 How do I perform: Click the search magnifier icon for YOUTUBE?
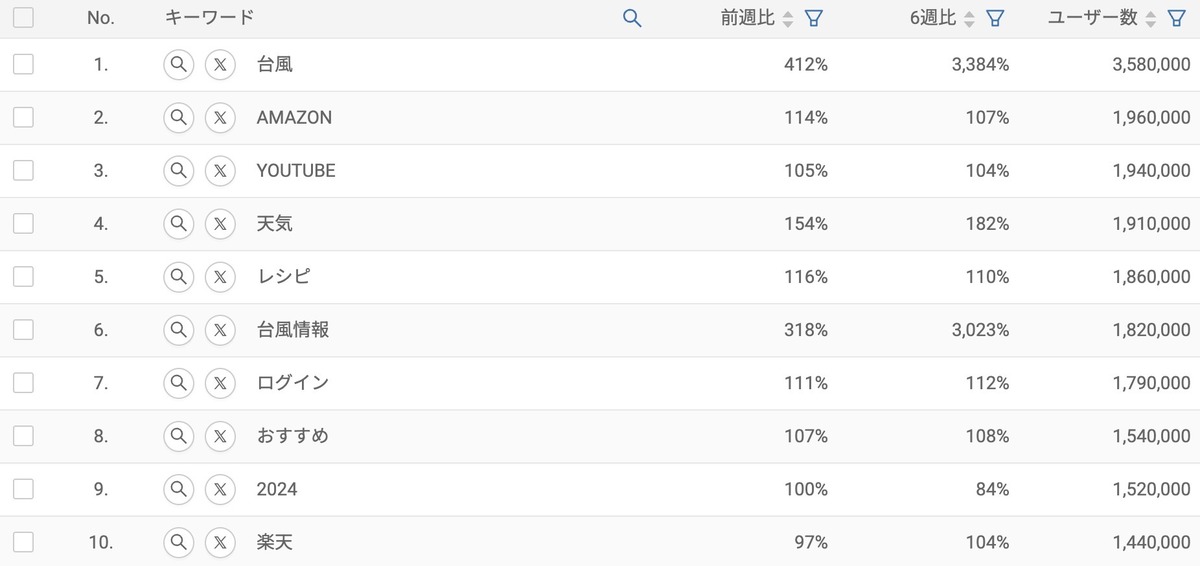(x=178, y=170)
